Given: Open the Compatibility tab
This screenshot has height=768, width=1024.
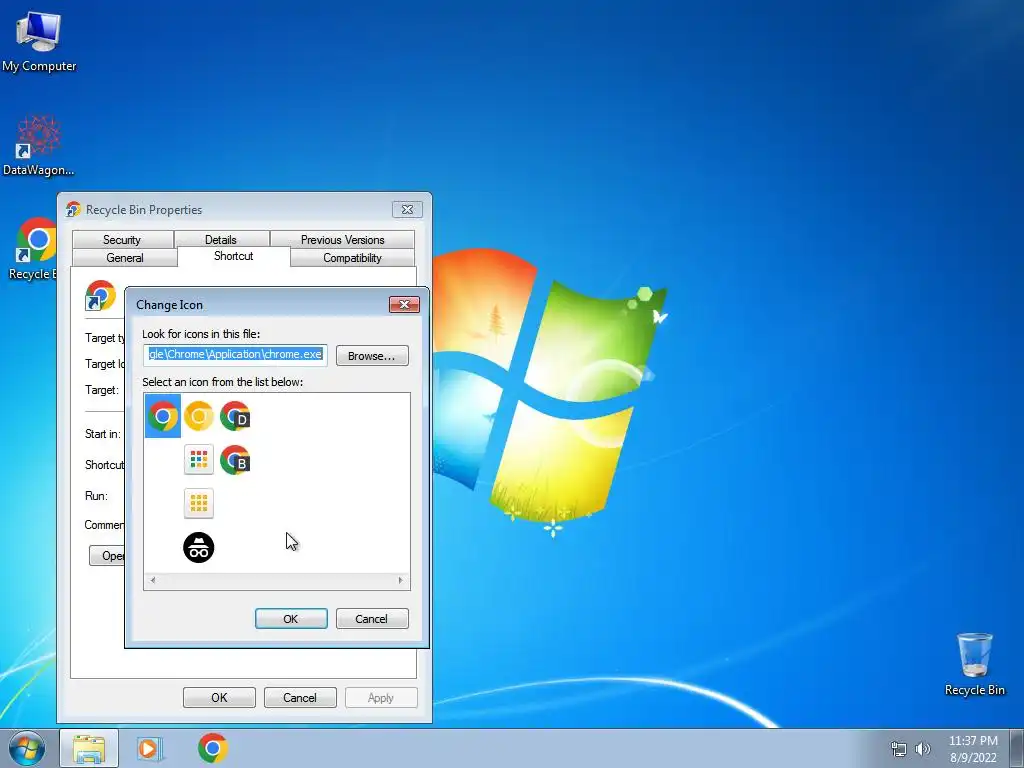Looking at the screenshot, I should (353, 258).
